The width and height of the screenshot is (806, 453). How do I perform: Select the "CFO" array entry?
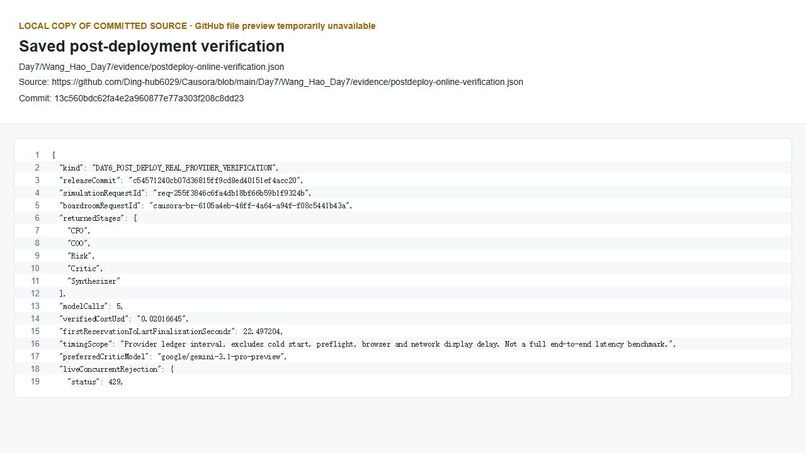tap(79, 231)
